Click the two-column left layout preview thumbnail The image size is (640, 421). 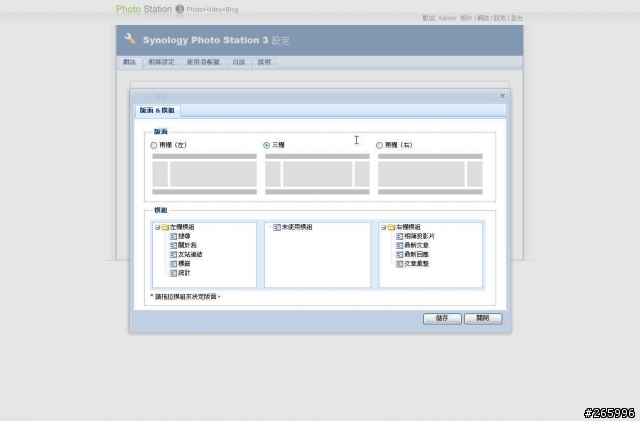tap(204, 174)
